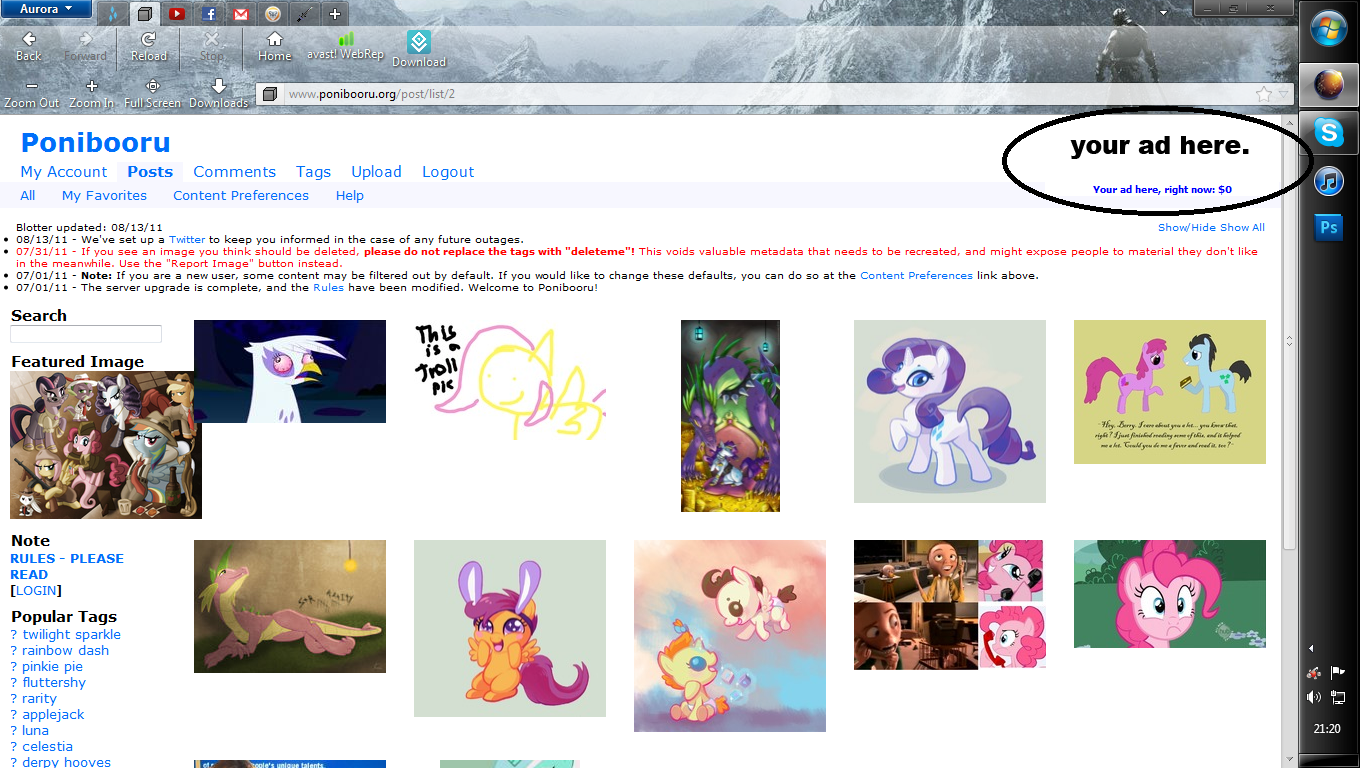The image size is (1360, 768).
Task: Open the Downloads window
Action: pyautogui.click(x=218, y=94)
